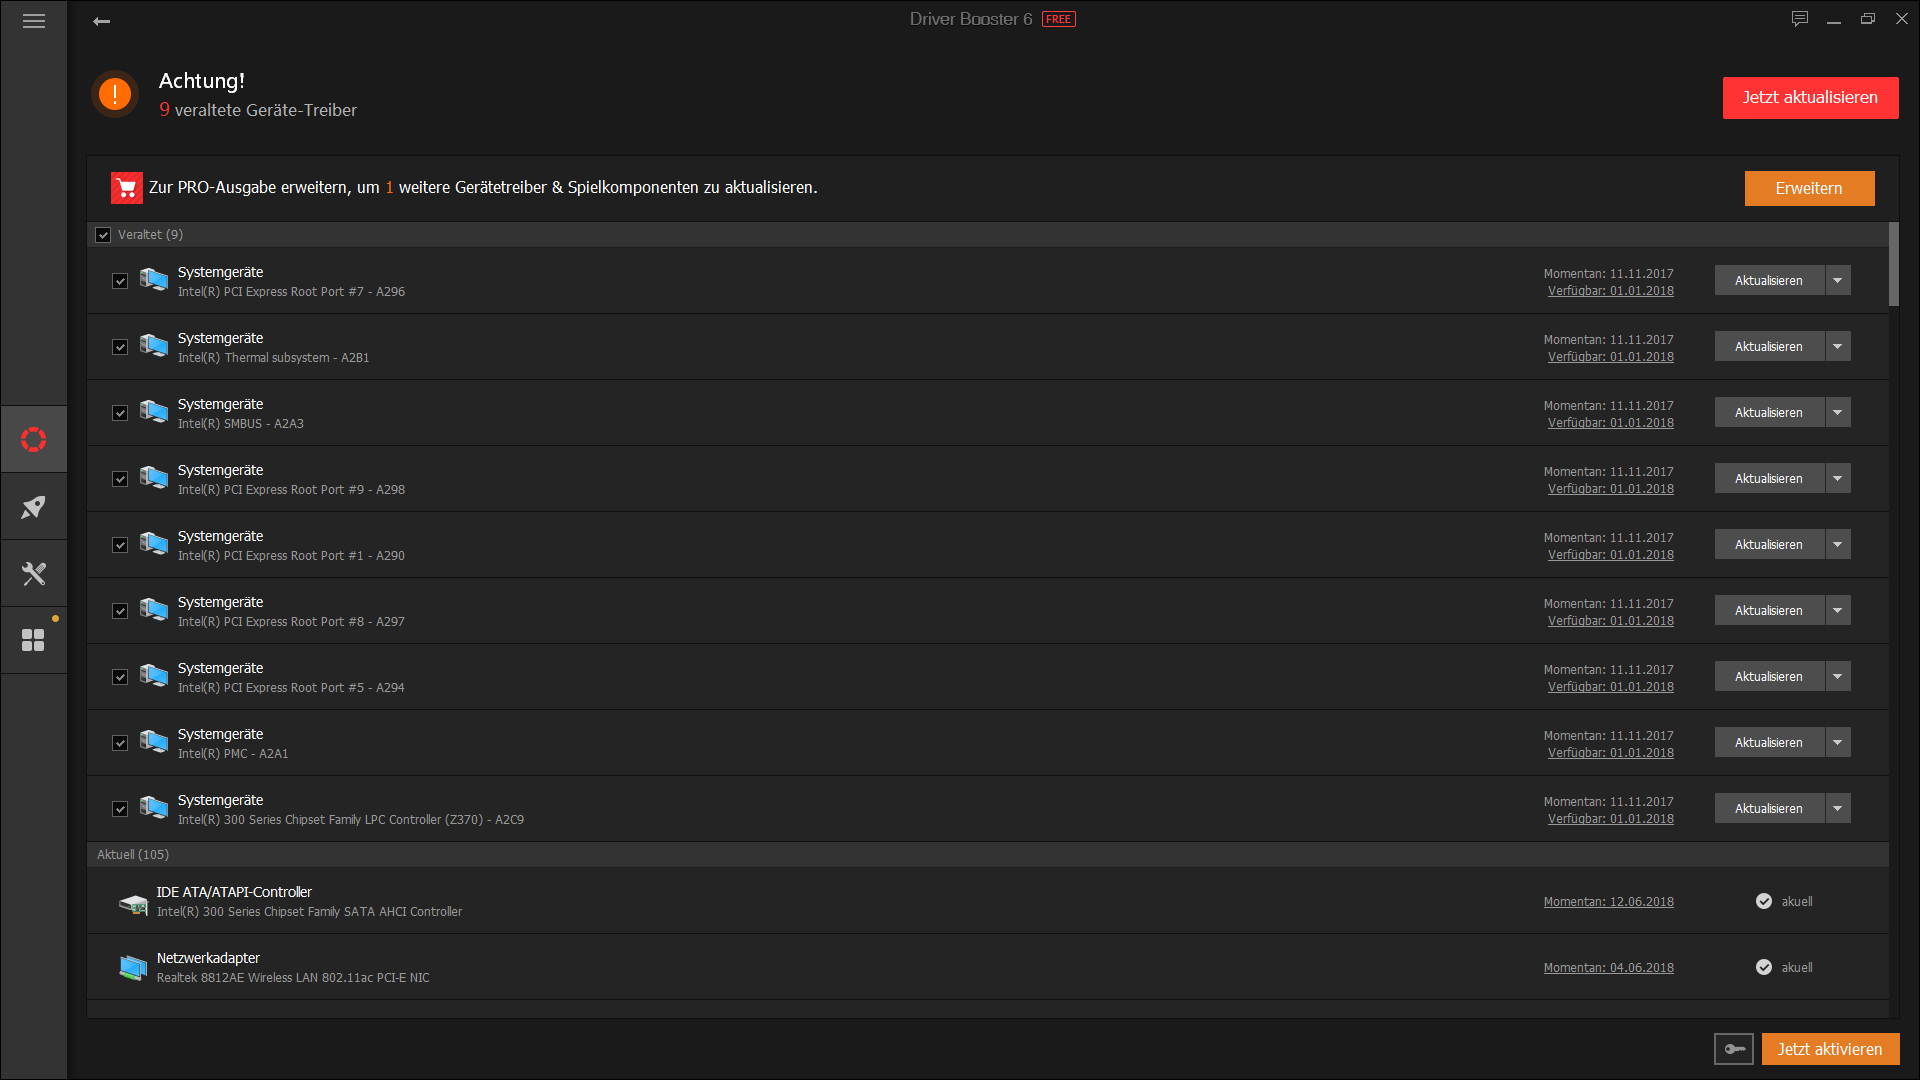1920x1080 pixels.
Task: Uncheck Intel(R) SMBUS - A2A3 driver
Action: [120, 412]
